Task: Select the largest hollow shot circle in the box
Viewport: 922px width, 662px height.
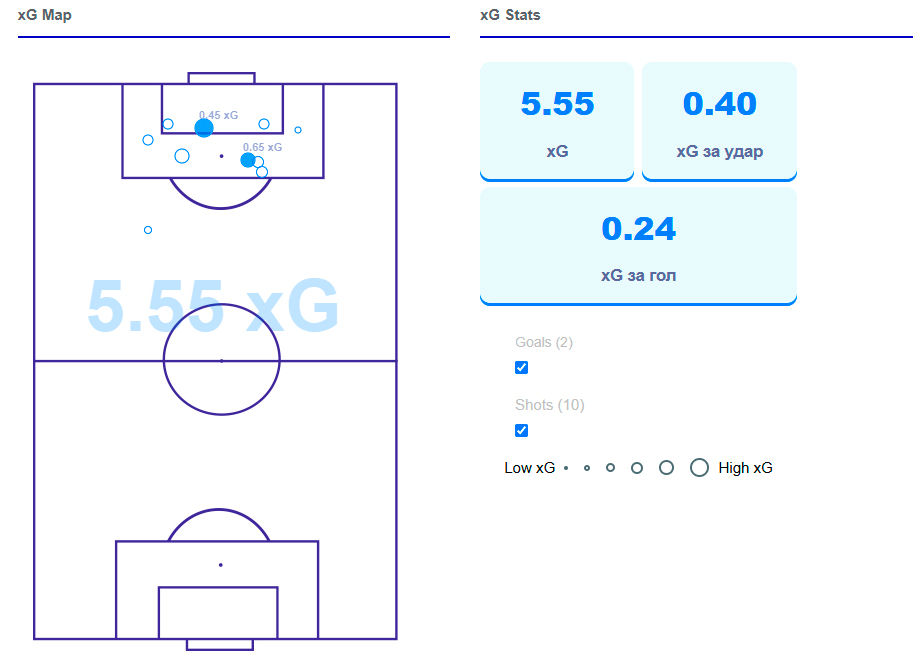Action: (182, 156)
